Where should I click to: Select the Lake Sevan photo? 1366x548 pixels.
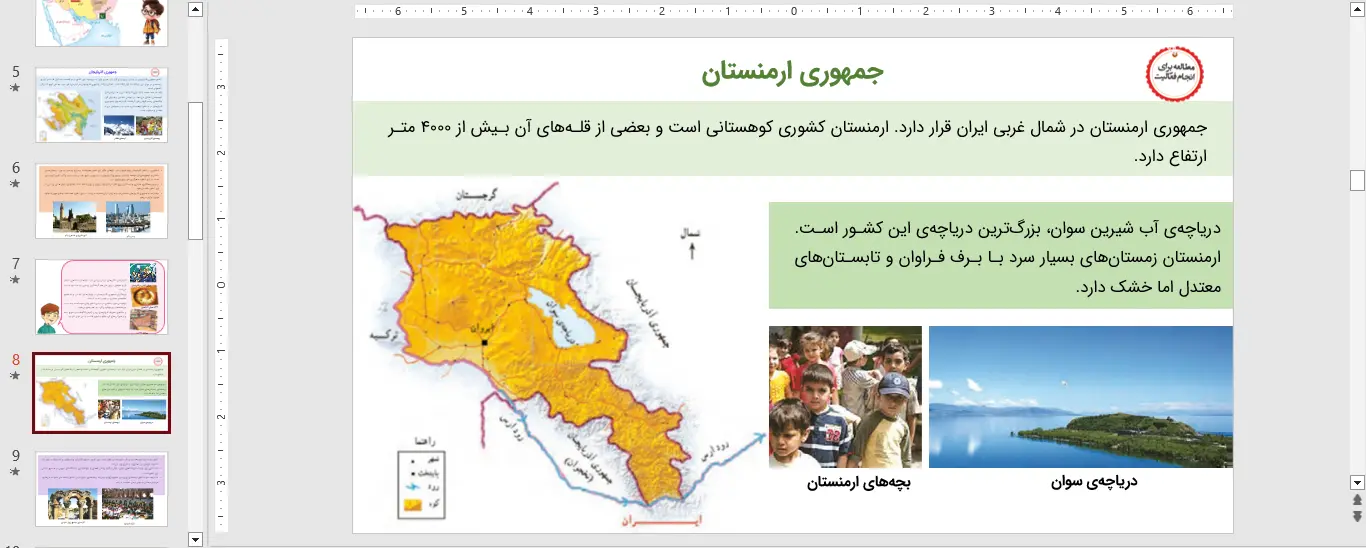pyautogui.click(x=1080, y=397)
